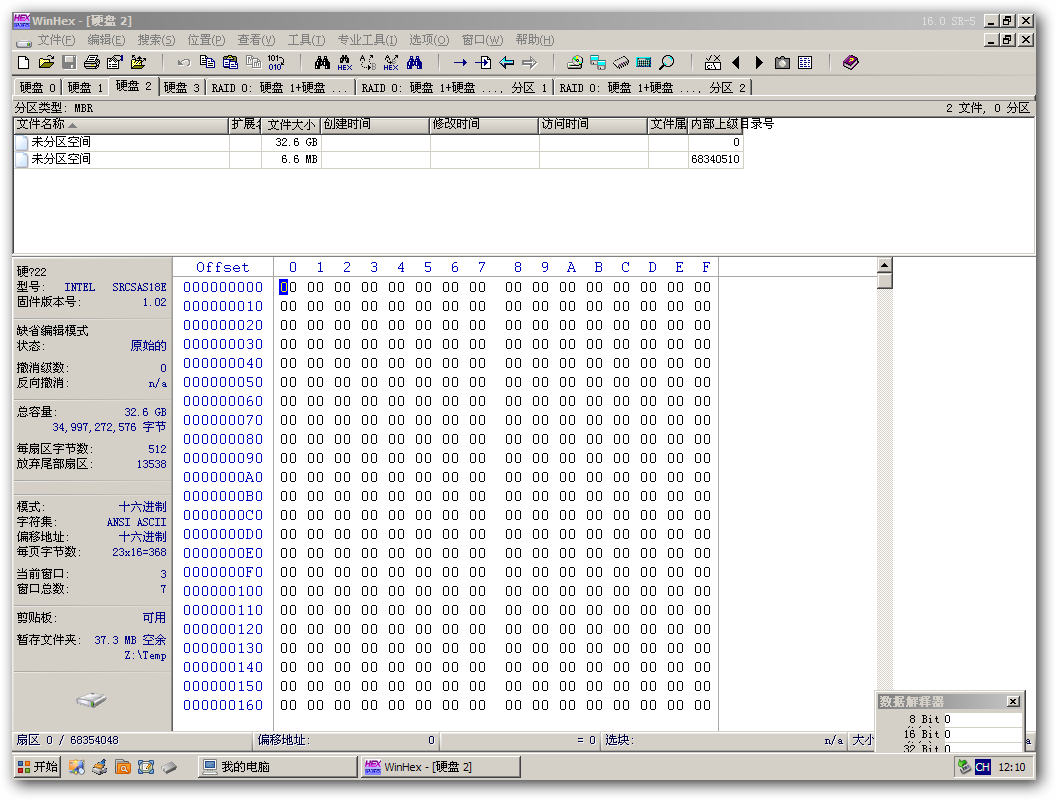The height and width of the screenshot is (800, 1056).
Task: Click the hex view scrollbar up arrow
Action: [885, 265]
